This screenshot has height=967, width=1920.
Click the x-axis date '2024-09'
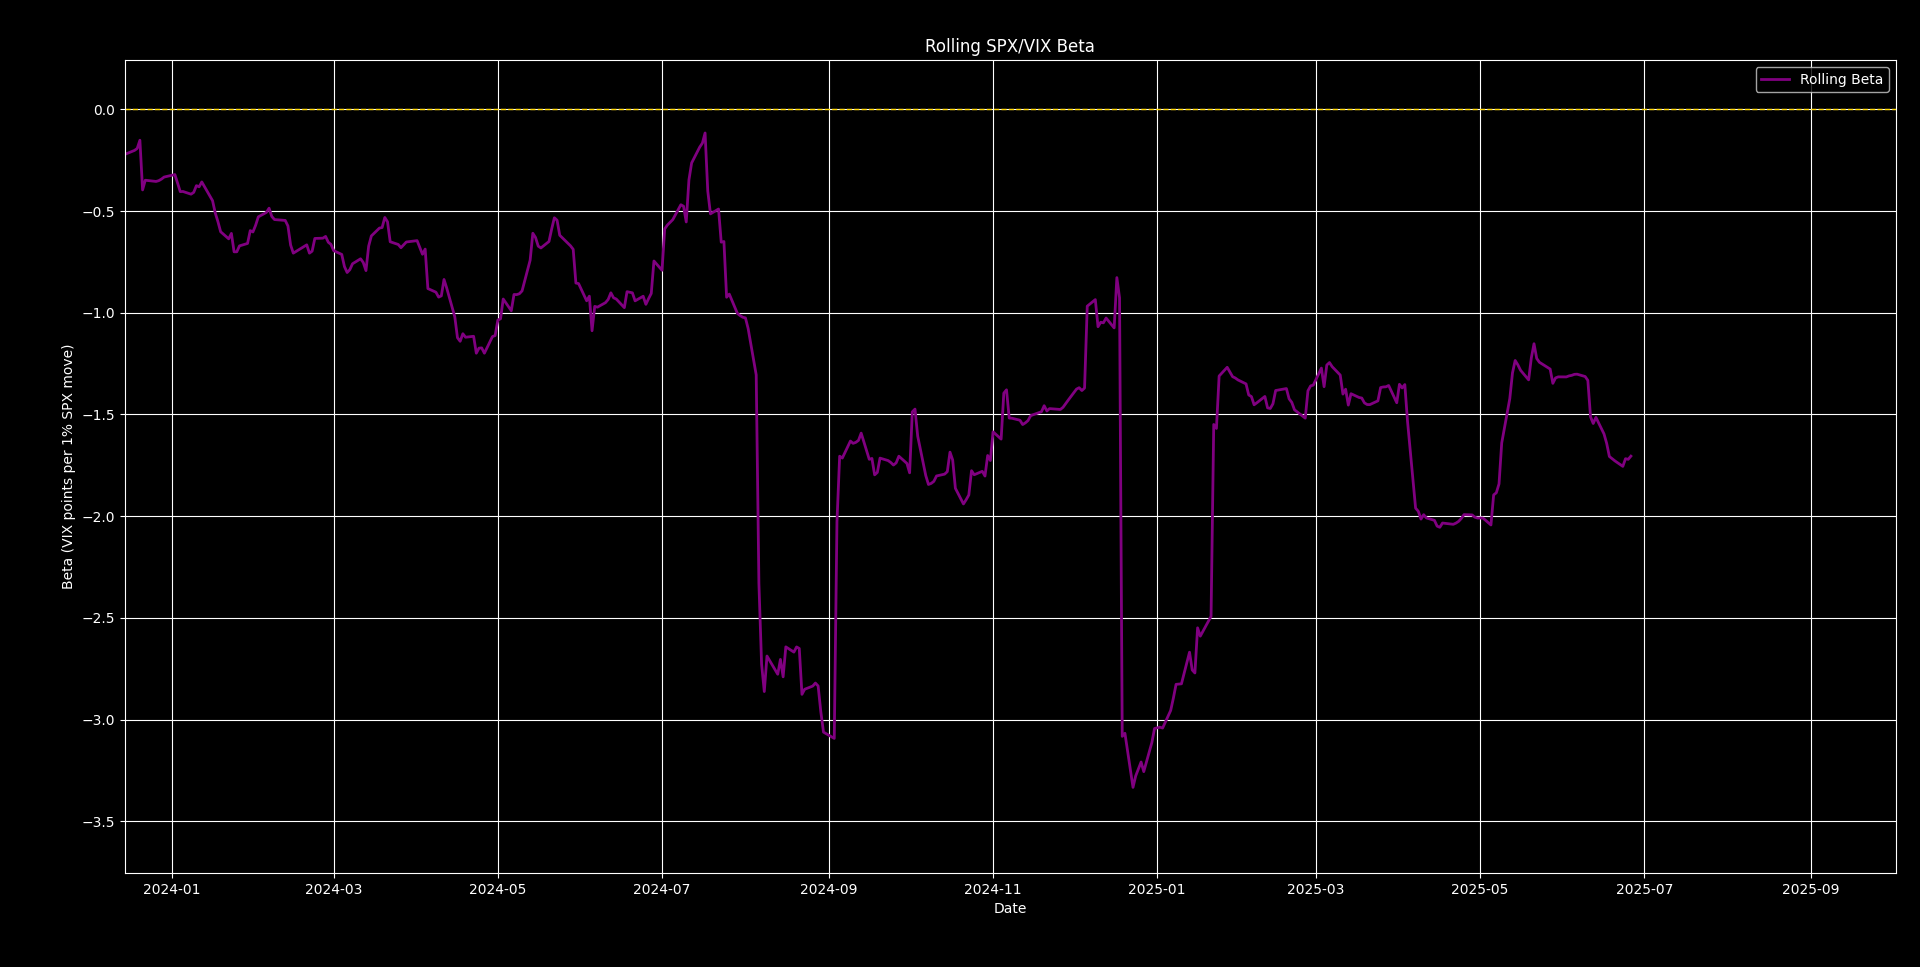[829, 889]
